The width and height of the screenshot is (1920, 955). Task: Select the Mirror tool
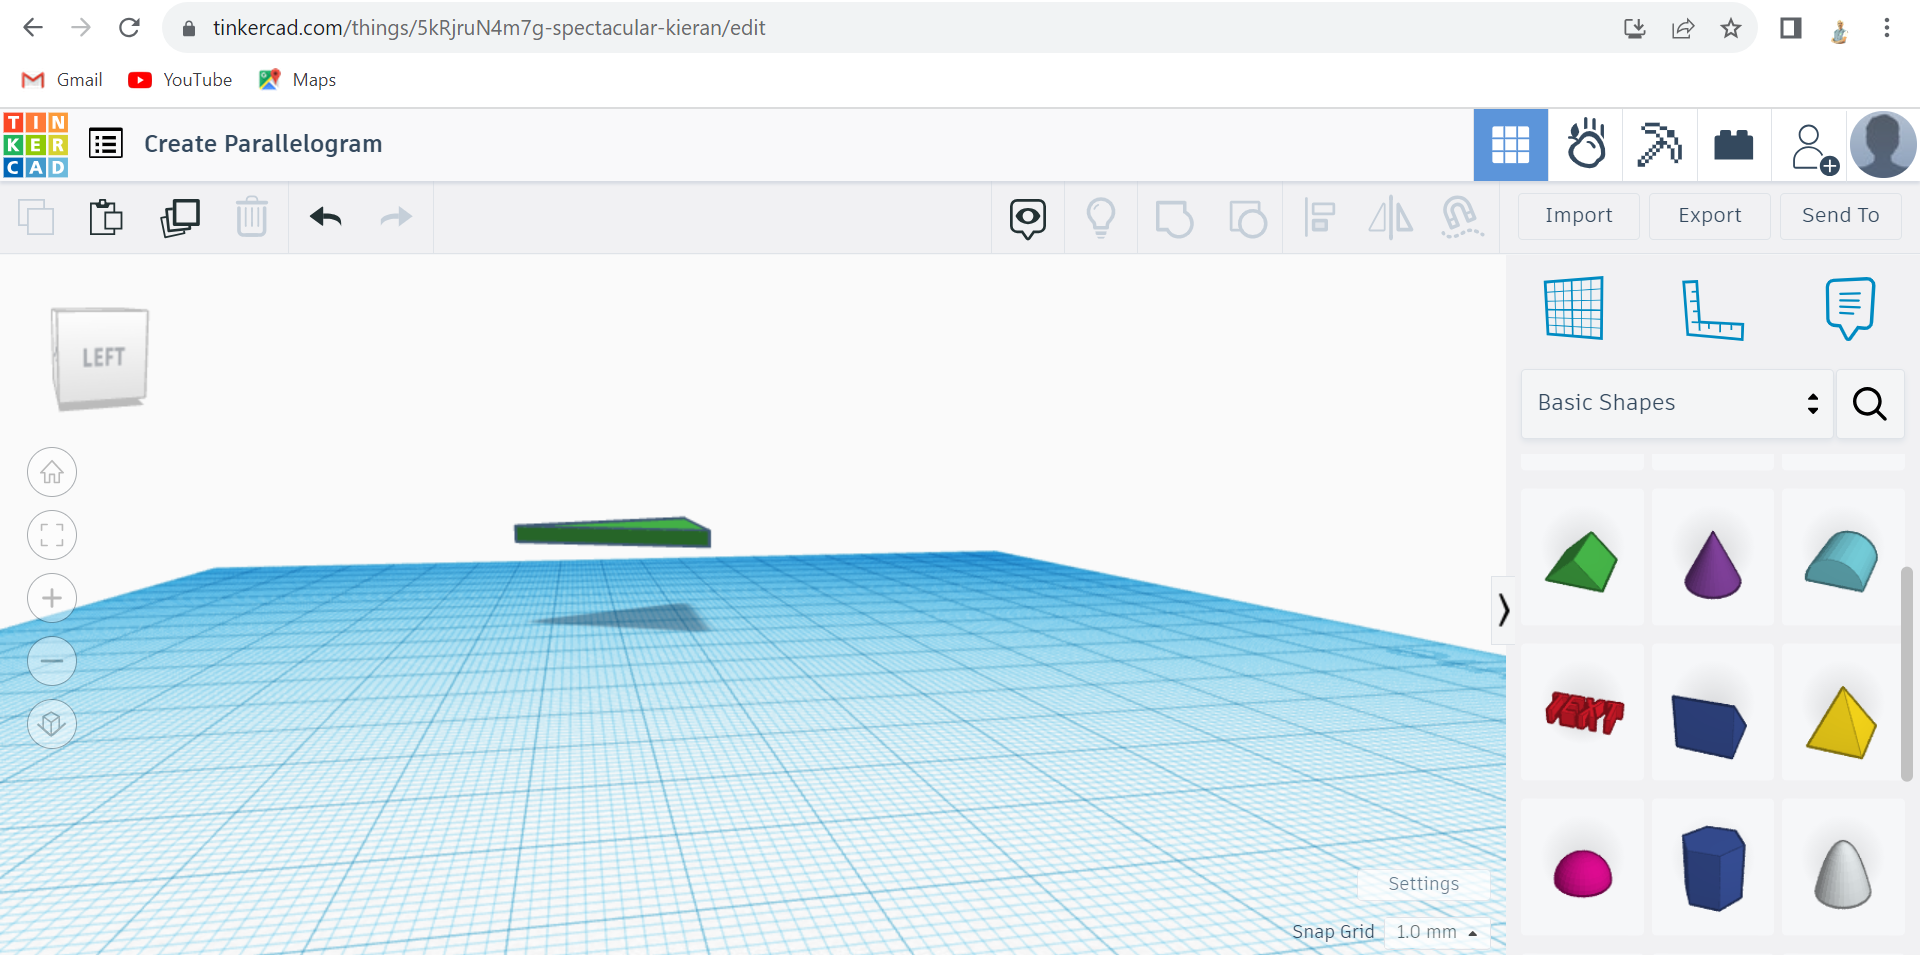pos(1391,217)
